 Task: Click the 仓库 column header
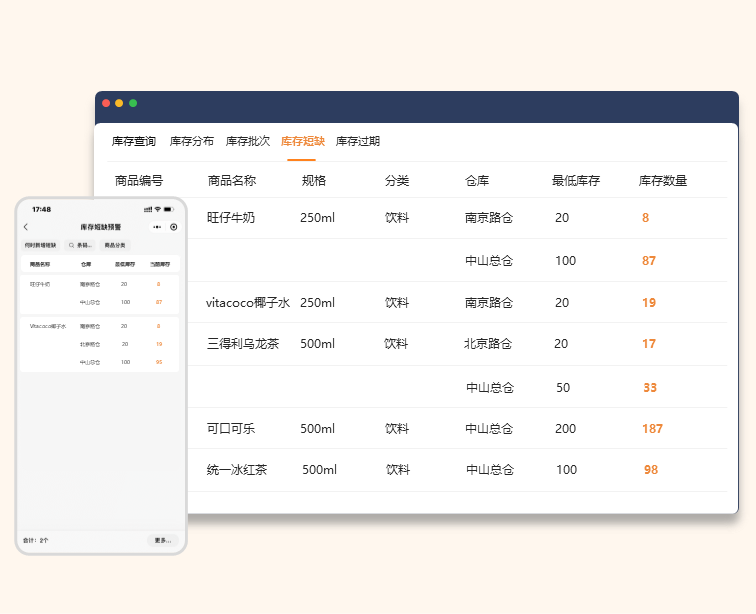(x=477, y=181)
